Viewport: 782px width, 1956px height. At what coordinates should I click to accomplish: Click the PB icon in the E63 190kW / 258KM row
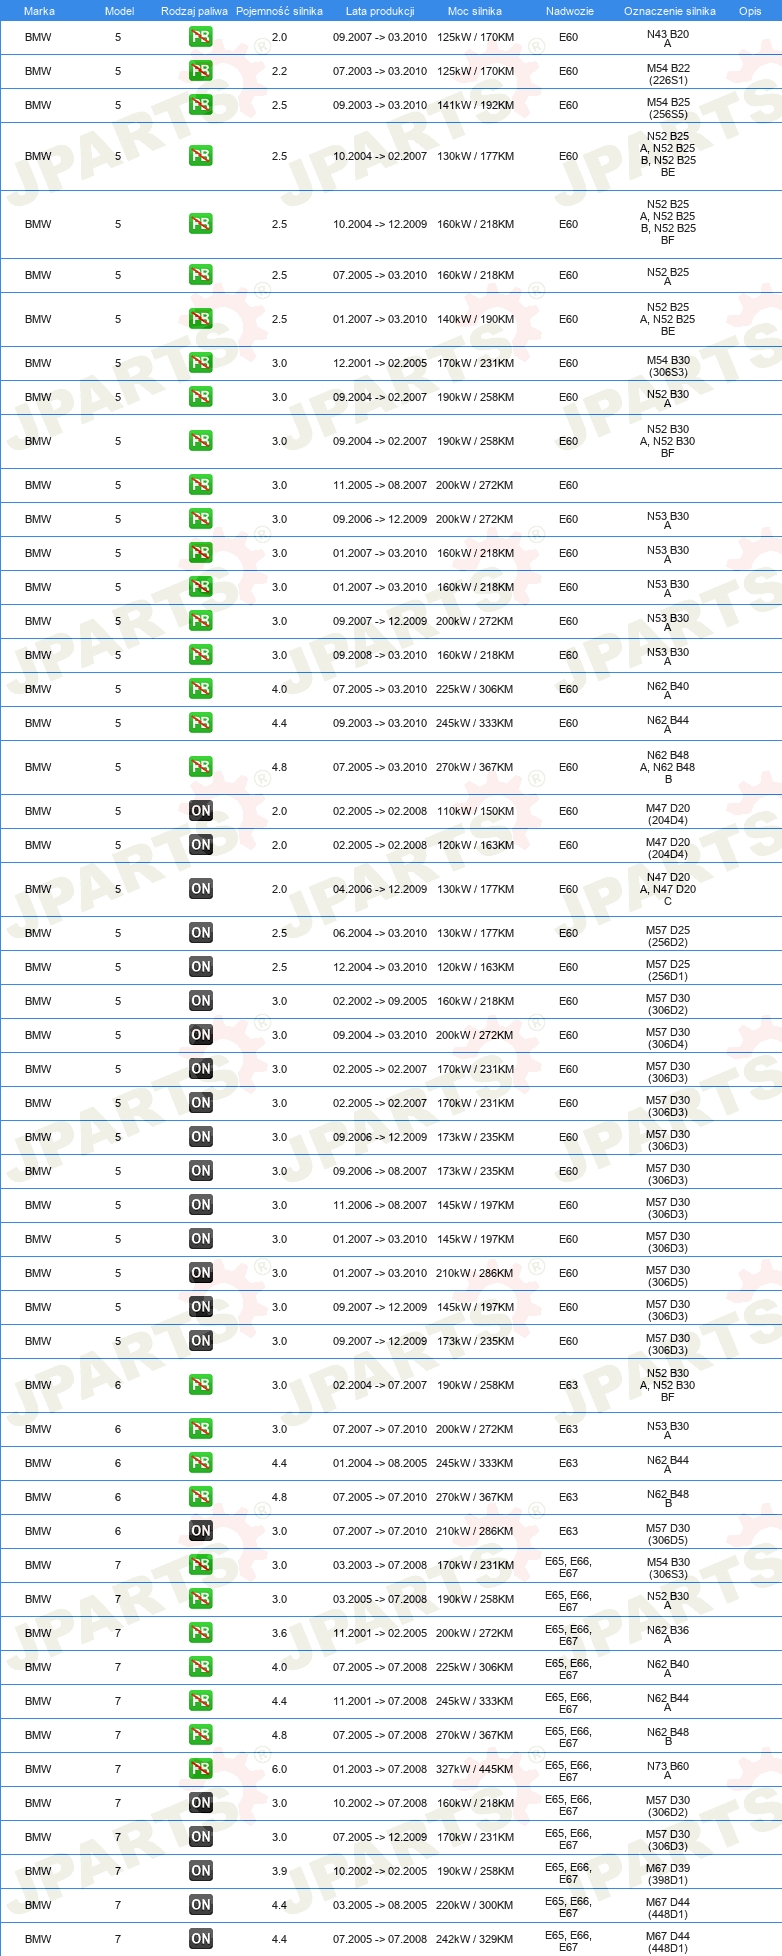pyautogui.click(x=201, y=1385)
